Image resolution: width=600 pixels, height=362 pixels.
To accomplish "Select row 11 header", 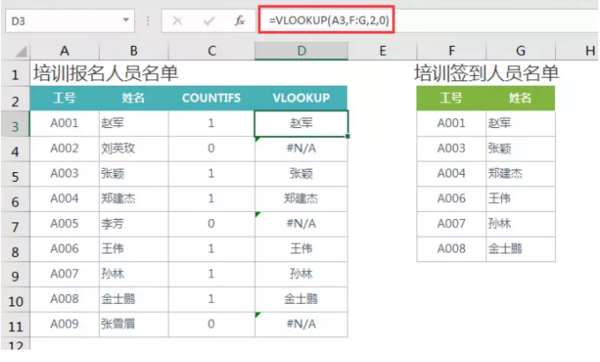I will point(15,325).
